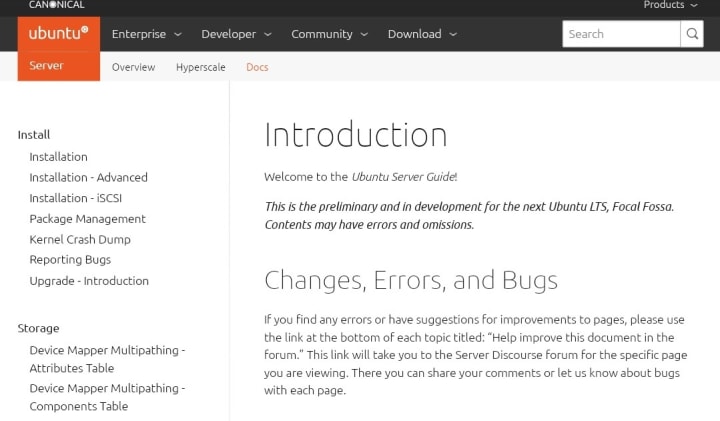Expand the Products dropdown
Screen dimensions: 720x421
pos(670,5)
